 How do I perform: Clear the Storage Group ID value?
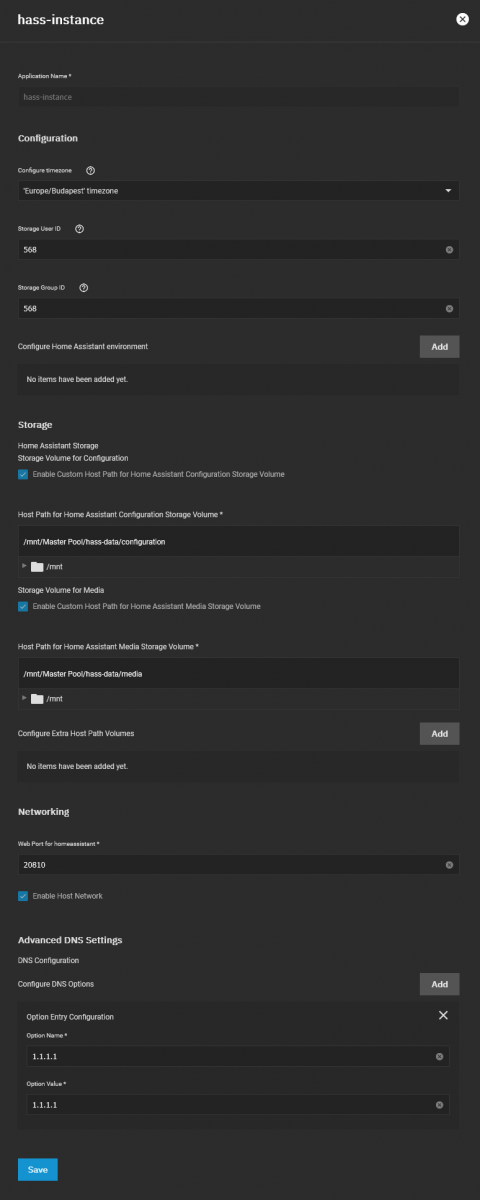[x=449, y=308]
